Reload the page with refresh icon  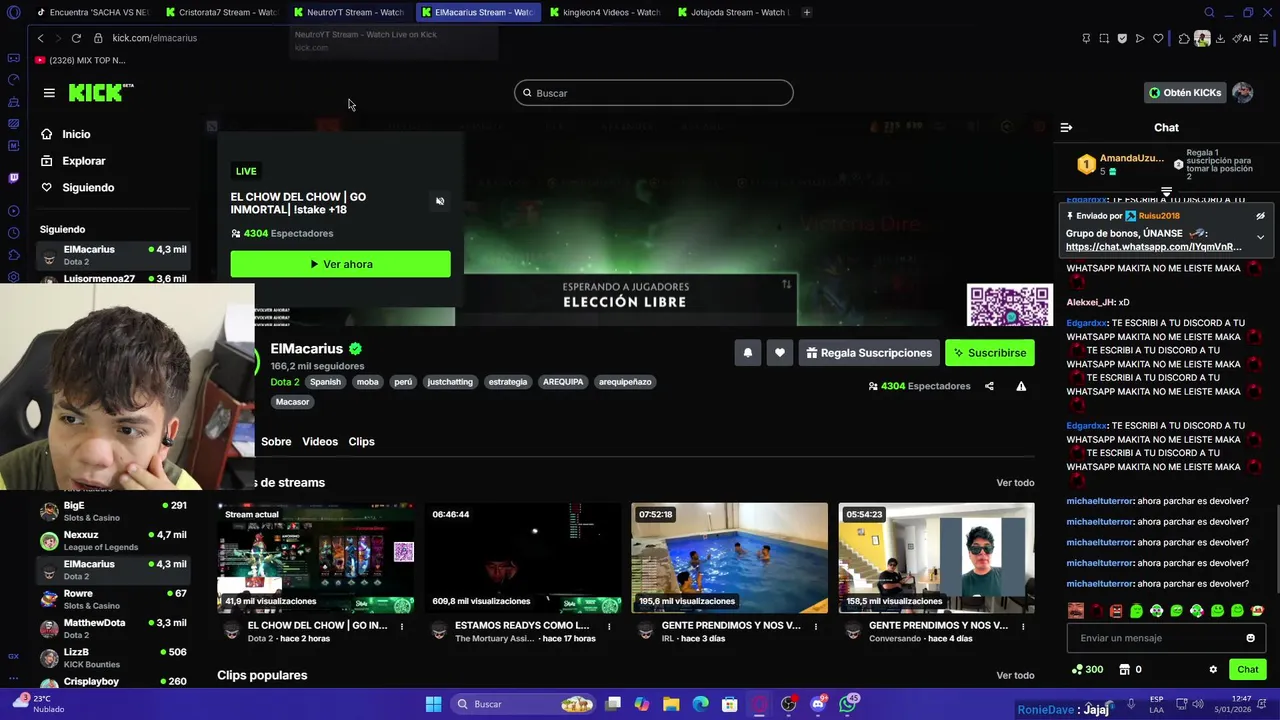click(x=76, y=38)
